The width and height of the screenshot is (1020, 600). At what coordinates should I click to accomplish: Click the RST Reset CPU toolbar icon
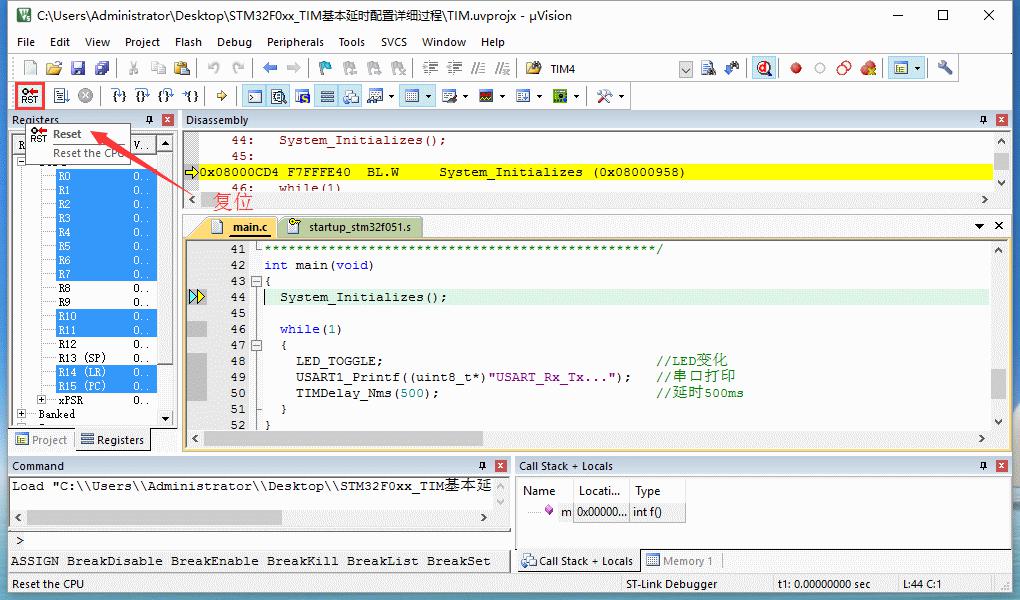click(30, 96)
